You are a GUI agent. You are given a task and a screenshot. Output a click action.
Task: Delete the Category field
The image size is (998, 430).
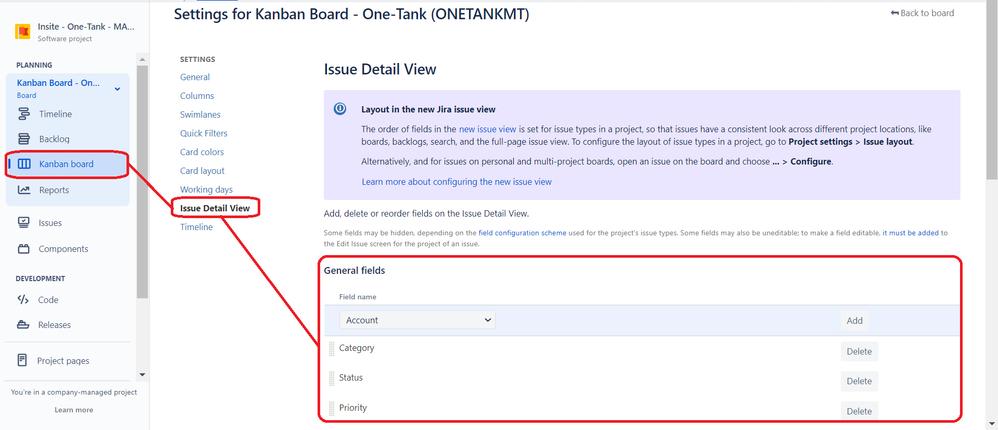859,351
